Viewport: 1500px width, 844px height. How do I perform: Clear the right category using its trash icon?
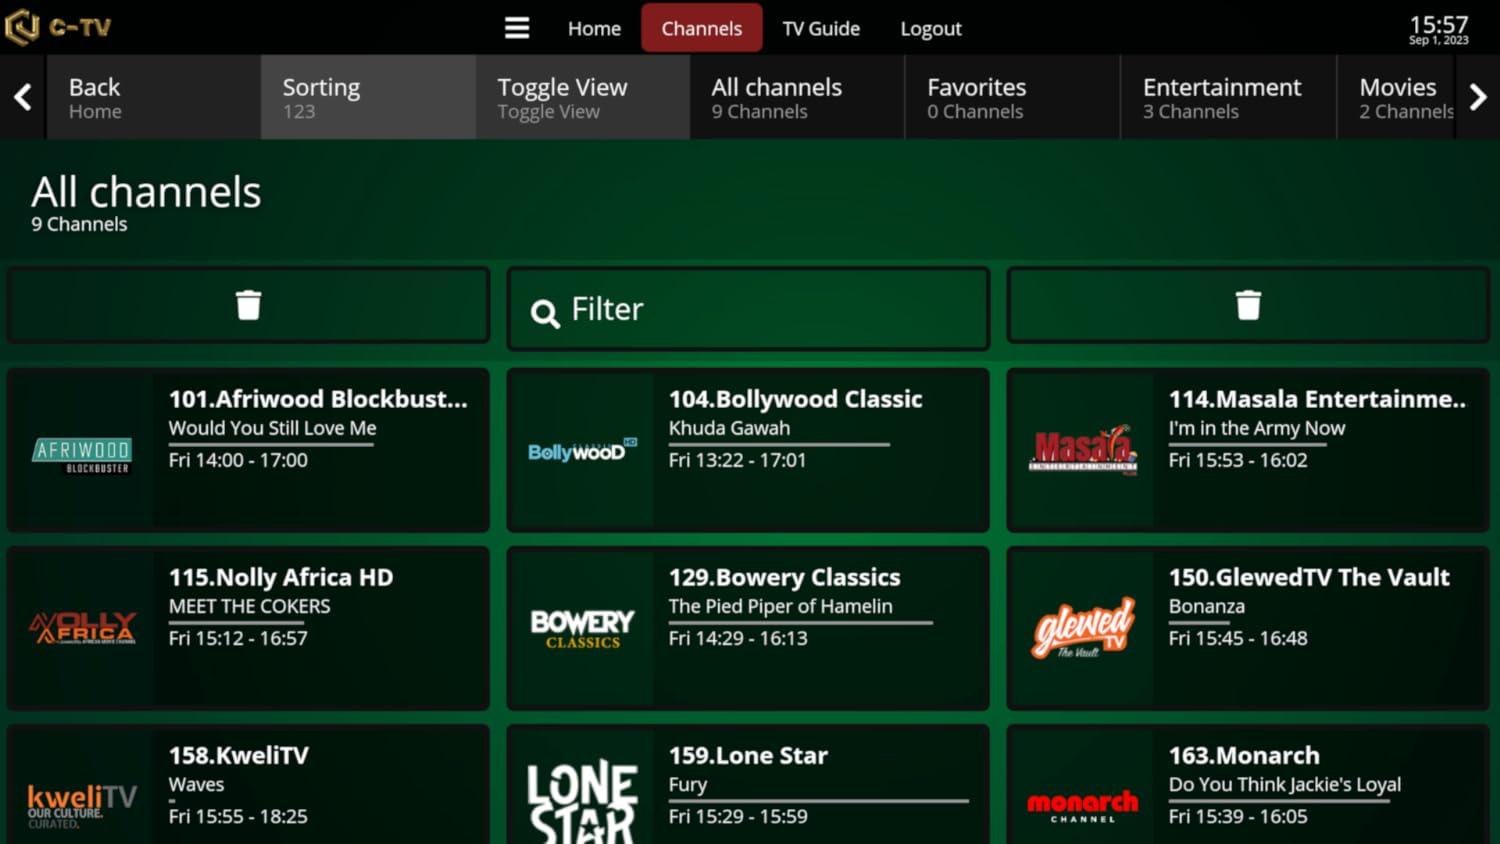tap(1247, 305)
